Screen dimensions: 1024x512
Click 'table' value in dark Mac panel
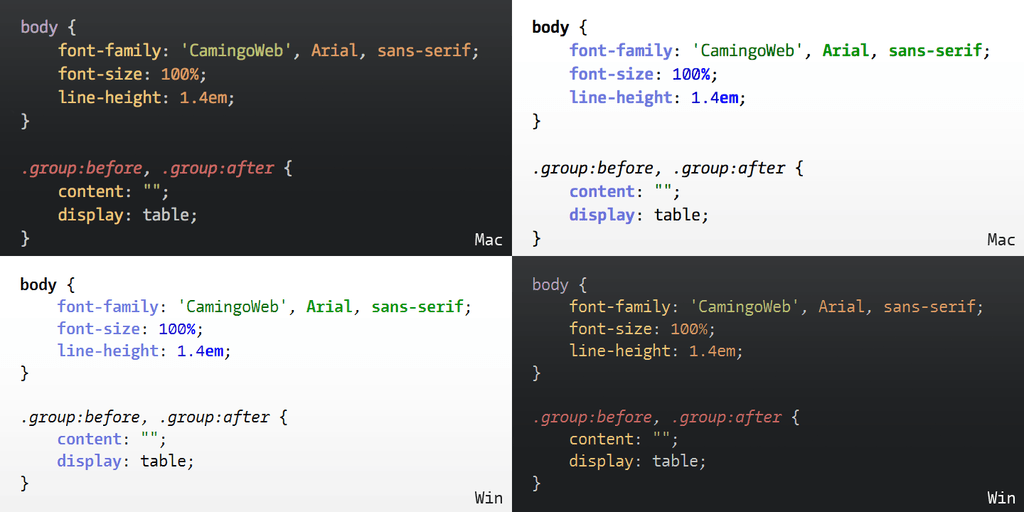click(170, 215)
